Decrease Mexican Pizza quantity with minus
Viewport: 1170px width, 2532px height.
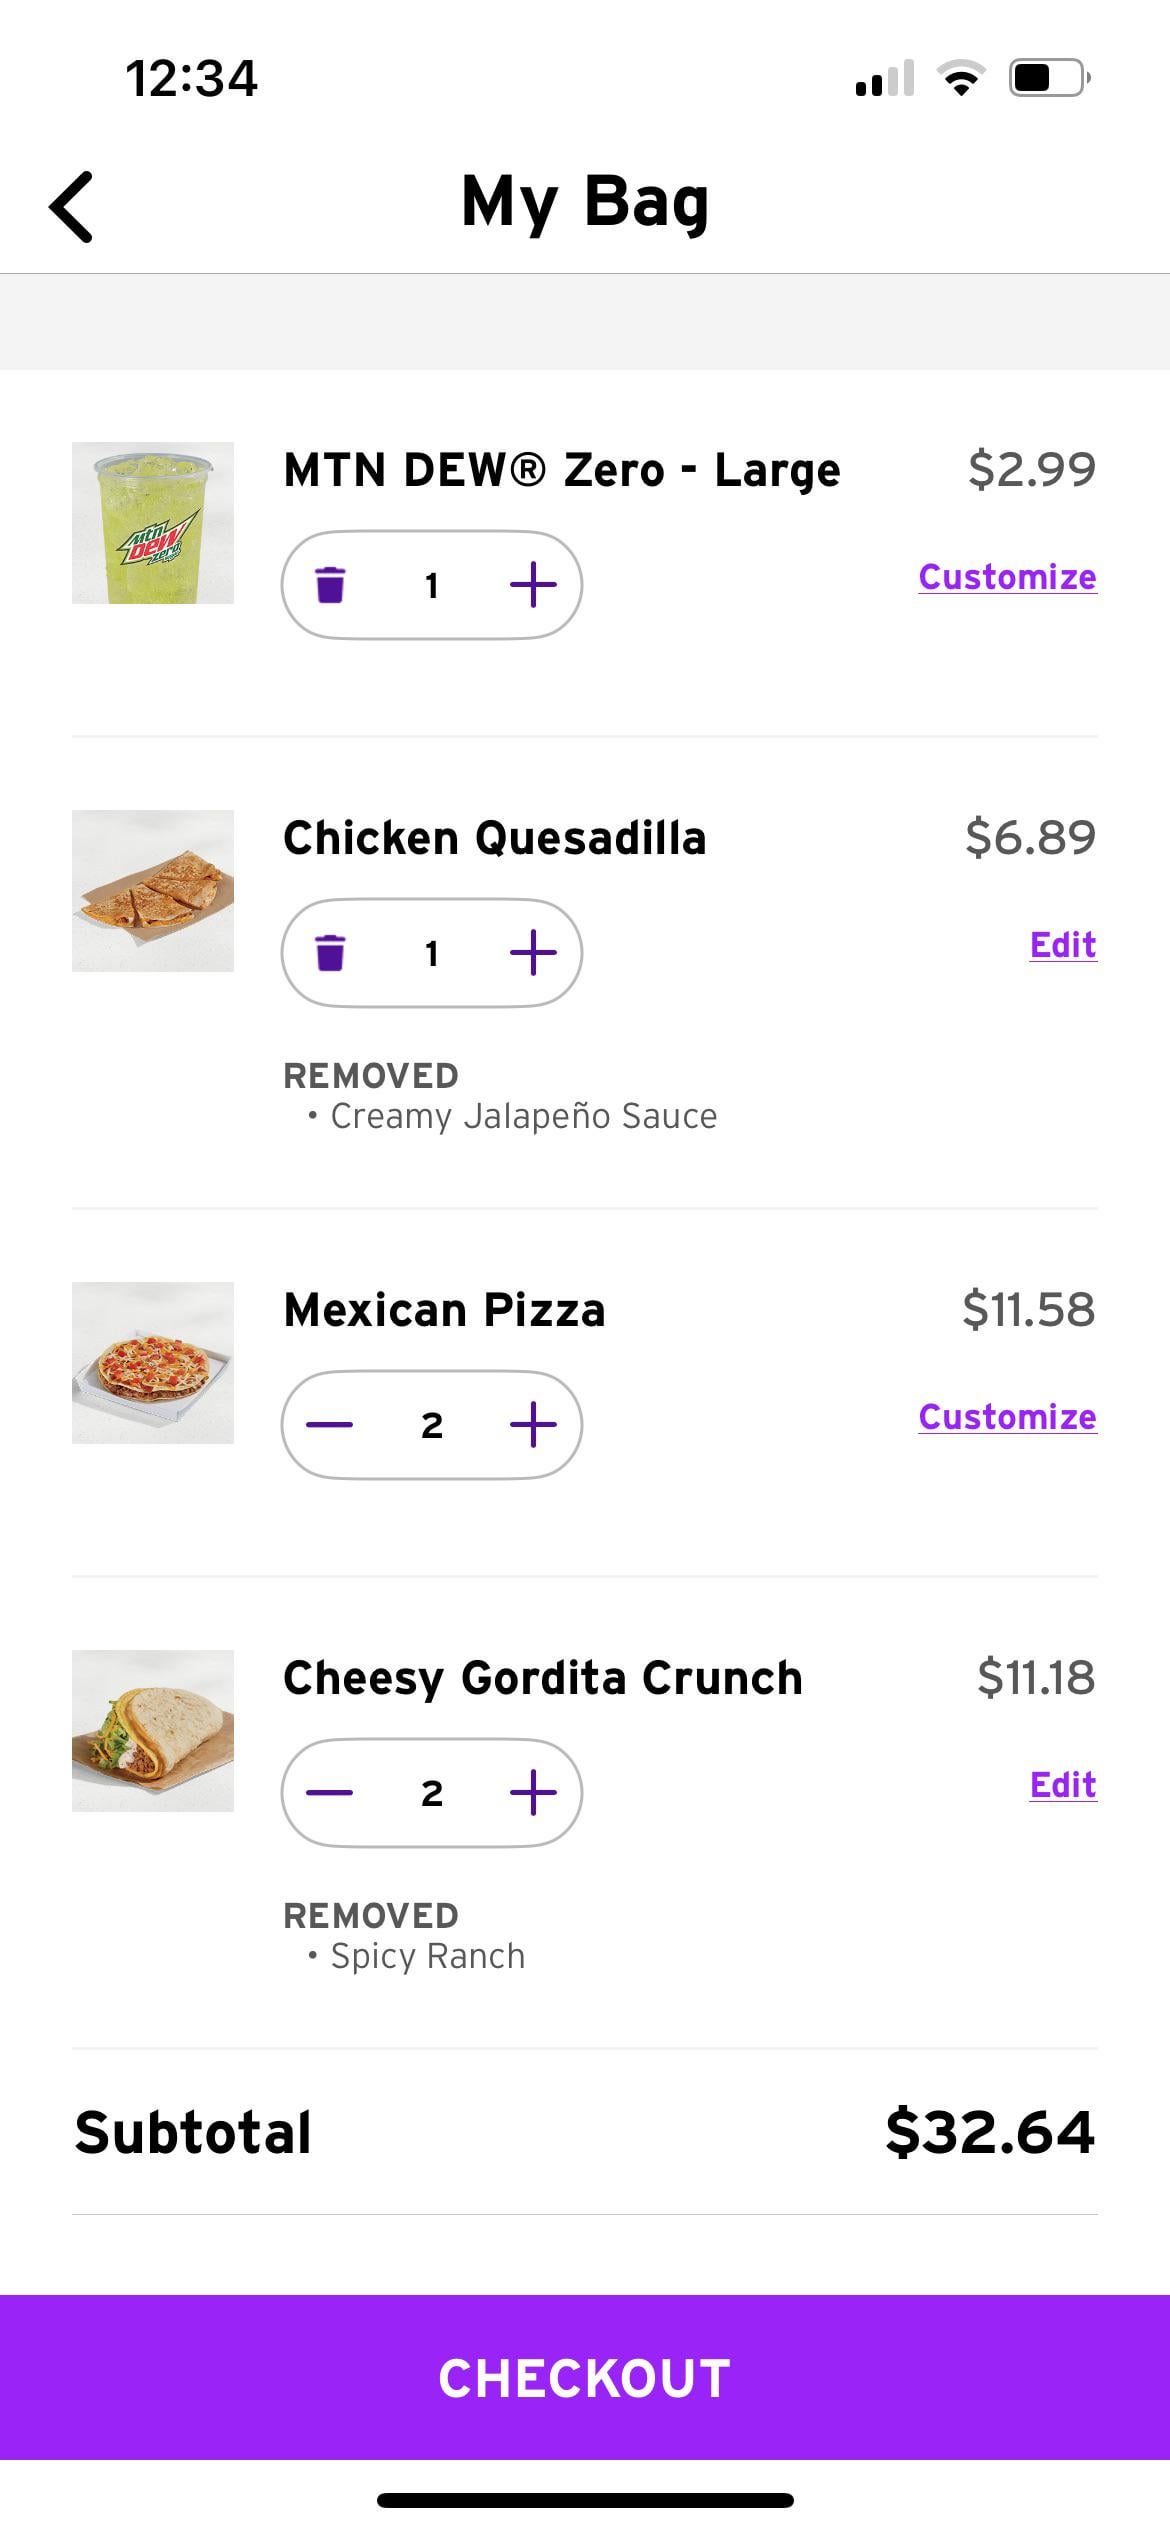click(330, 1425)
